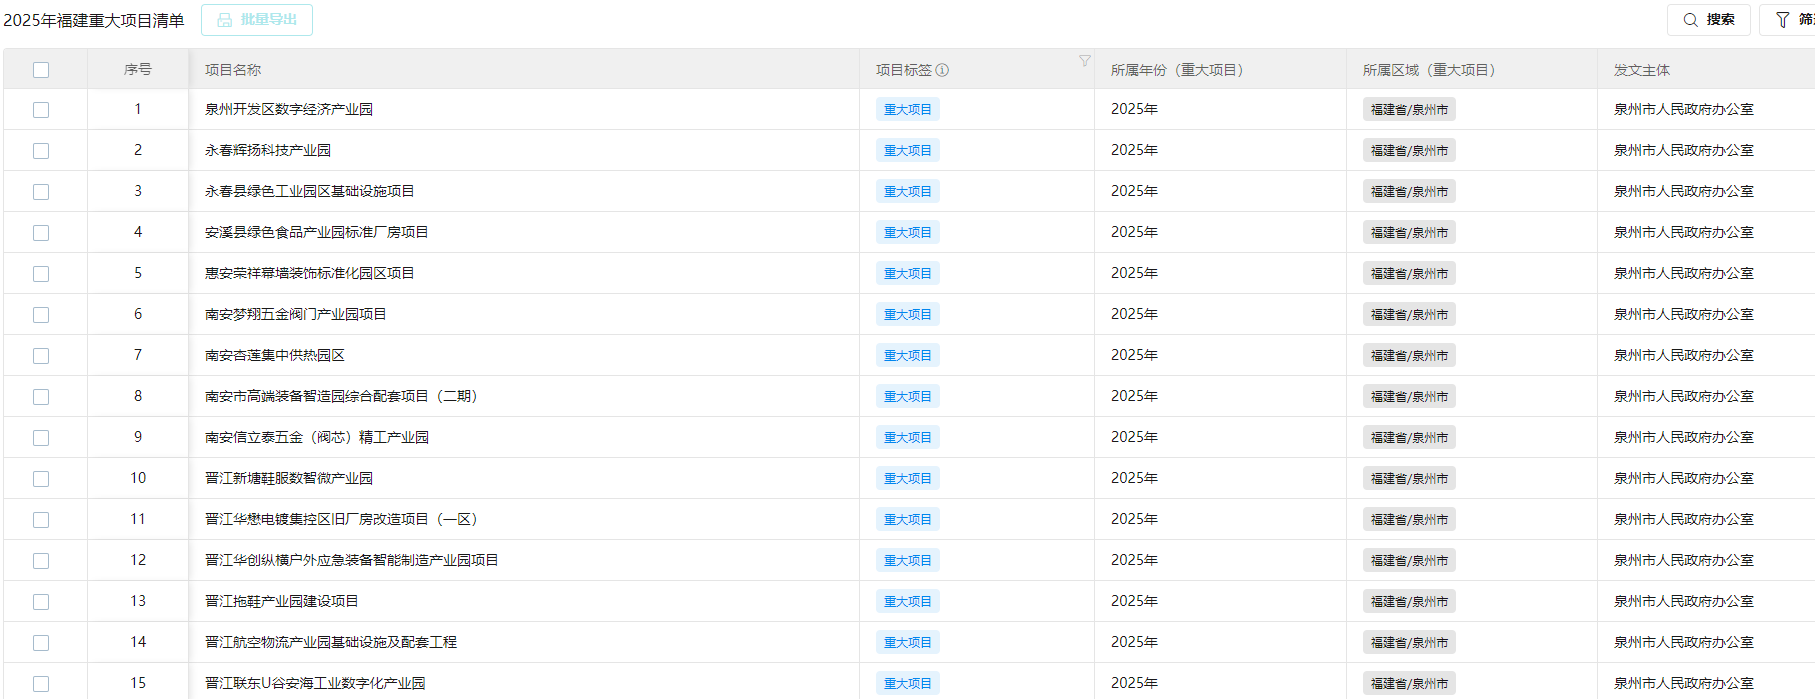
Task: Click the 所属区域（重大项目）column header
Action: (1428, 70)
